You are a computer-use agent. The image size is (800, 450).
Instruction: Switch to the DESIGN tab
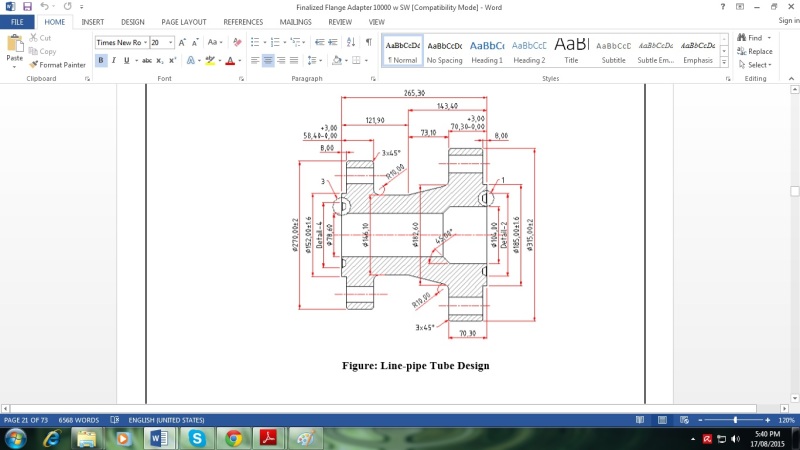click(x=133, y=22)
